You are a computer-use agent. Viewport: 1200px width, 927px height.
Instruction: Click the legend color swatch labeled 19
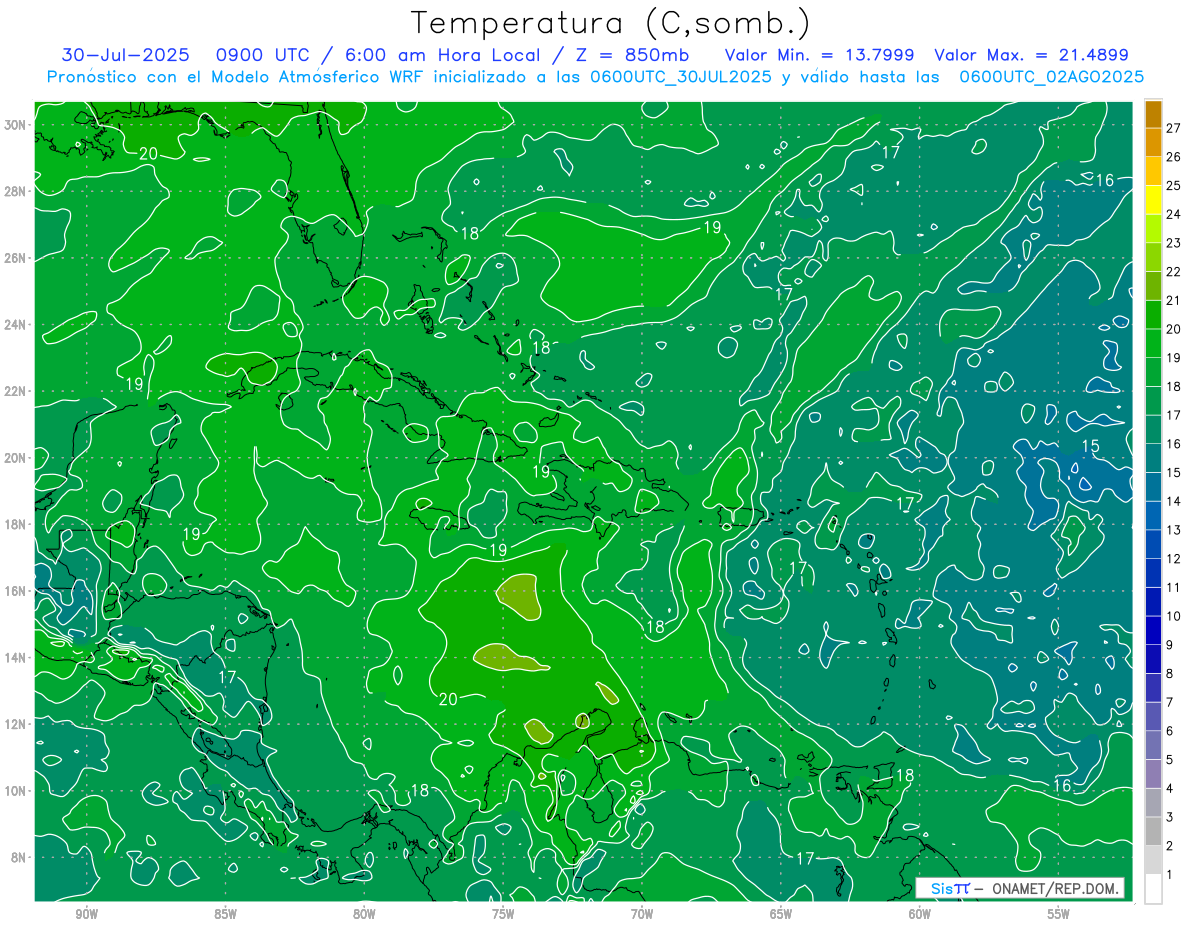[x=1153, y=344]
